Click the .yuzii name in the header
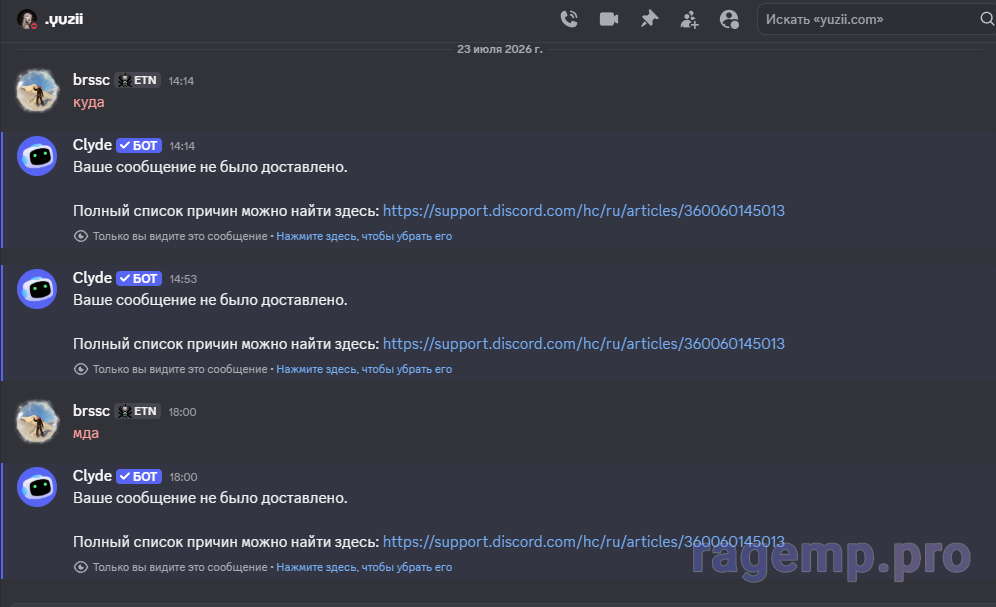This screenshot has height=607, width=996. 64,19
